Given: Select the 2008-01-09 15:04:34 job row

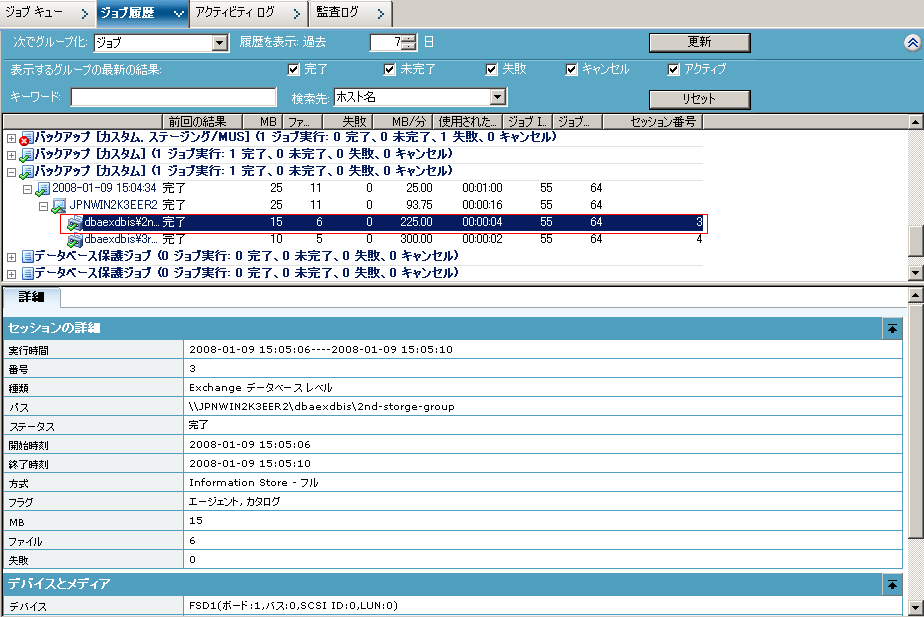Looking at the screenshot, I should click(x=369, y=188).
